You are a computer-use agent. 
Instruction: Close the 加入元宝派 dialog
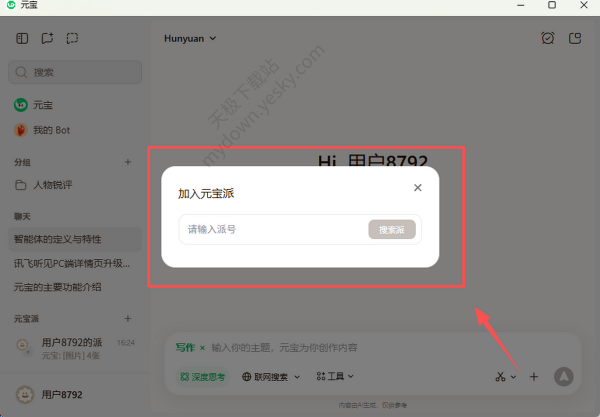[418, 187]
